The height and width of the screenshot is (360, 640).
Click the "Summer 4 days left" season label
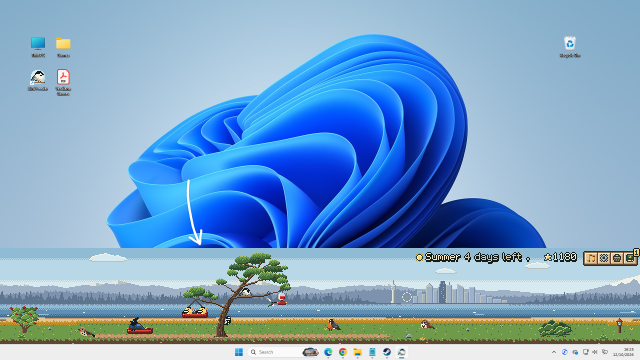473,257
